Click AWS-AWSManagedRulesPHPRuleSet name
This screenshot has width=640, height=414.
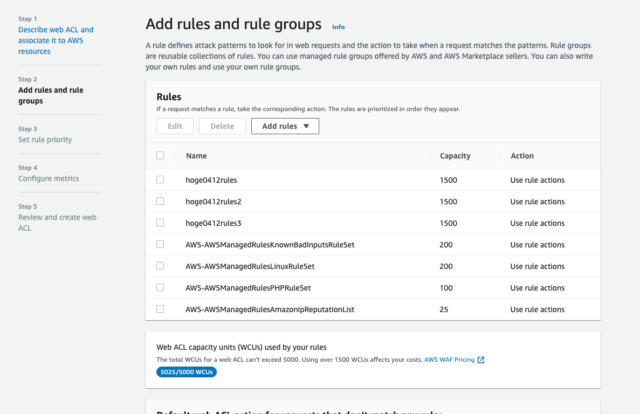point(248,288)
